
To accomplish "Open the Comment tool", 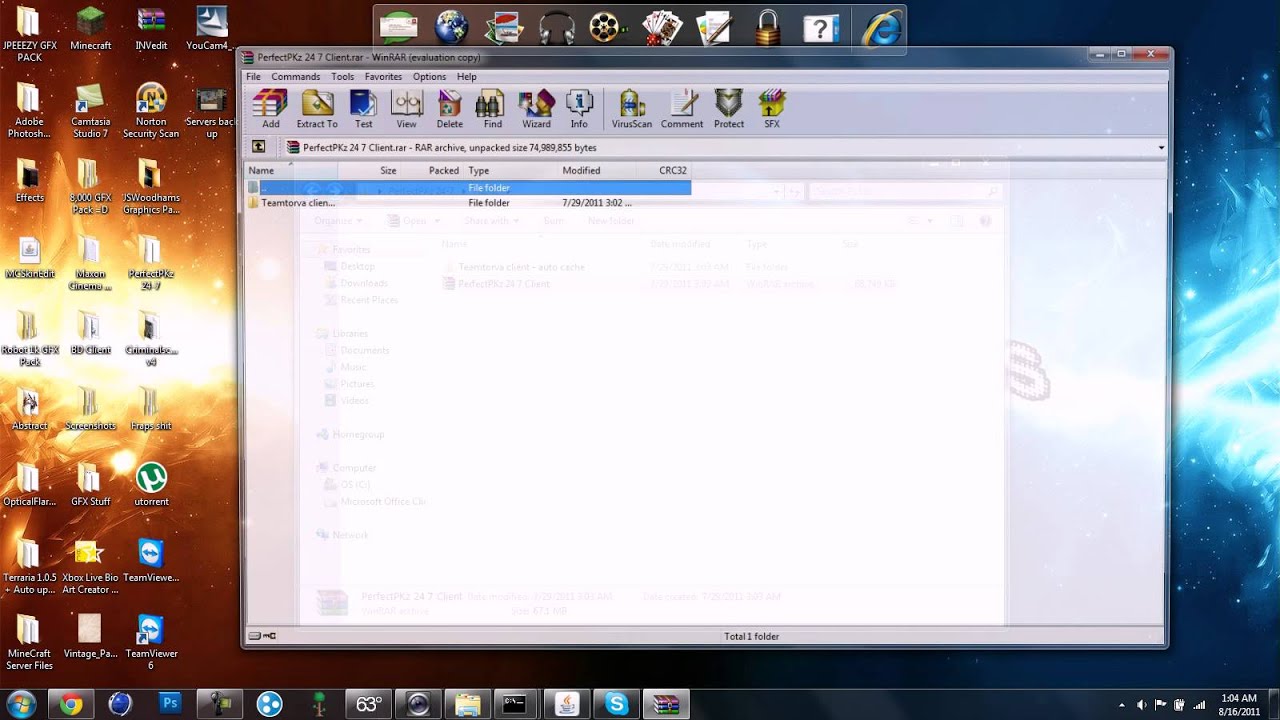I will click(x=682, y=109).
